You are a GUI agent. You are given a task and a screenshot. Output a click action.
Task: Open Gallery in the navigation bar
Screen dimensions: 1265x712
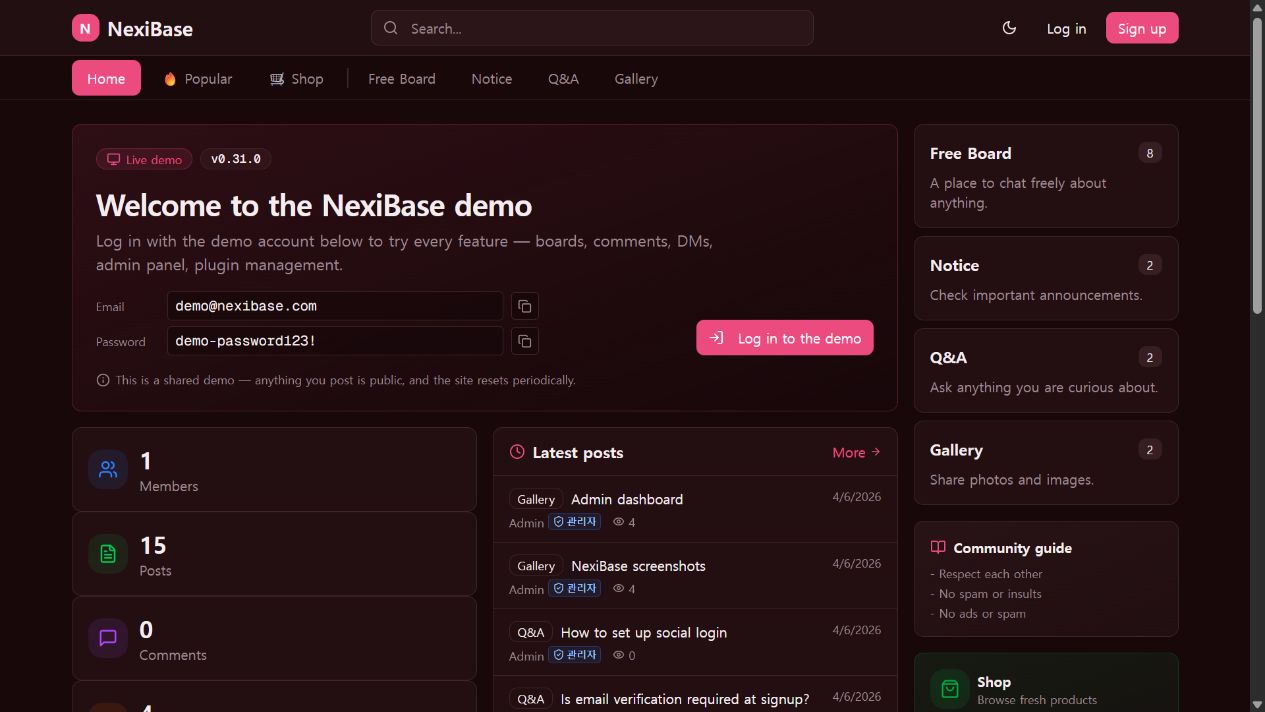point(636,79)
